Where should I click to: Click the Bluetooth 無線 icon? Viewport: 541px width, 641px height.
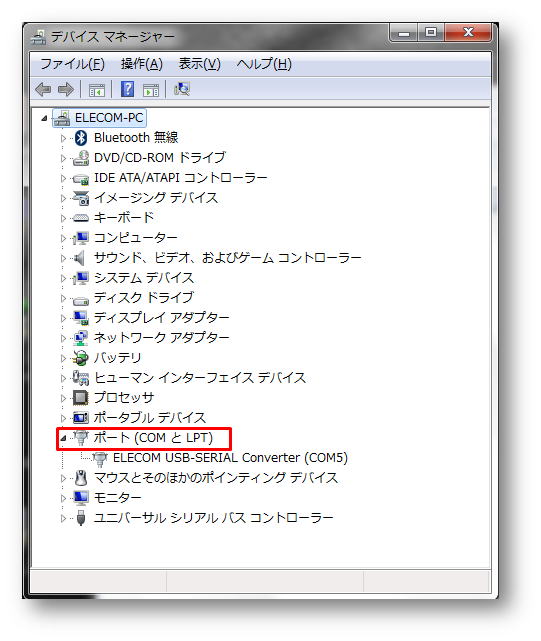[x=81, y=138]
